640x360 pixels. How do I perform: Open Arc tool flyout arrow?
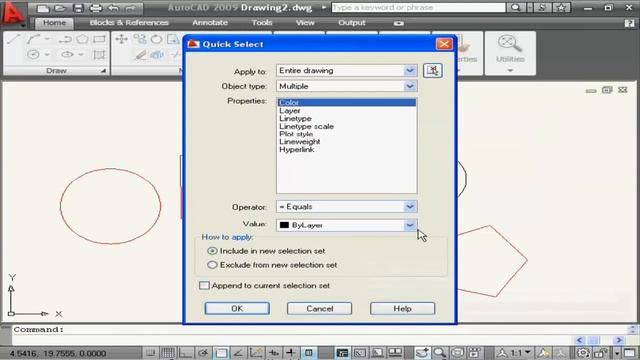47,39
